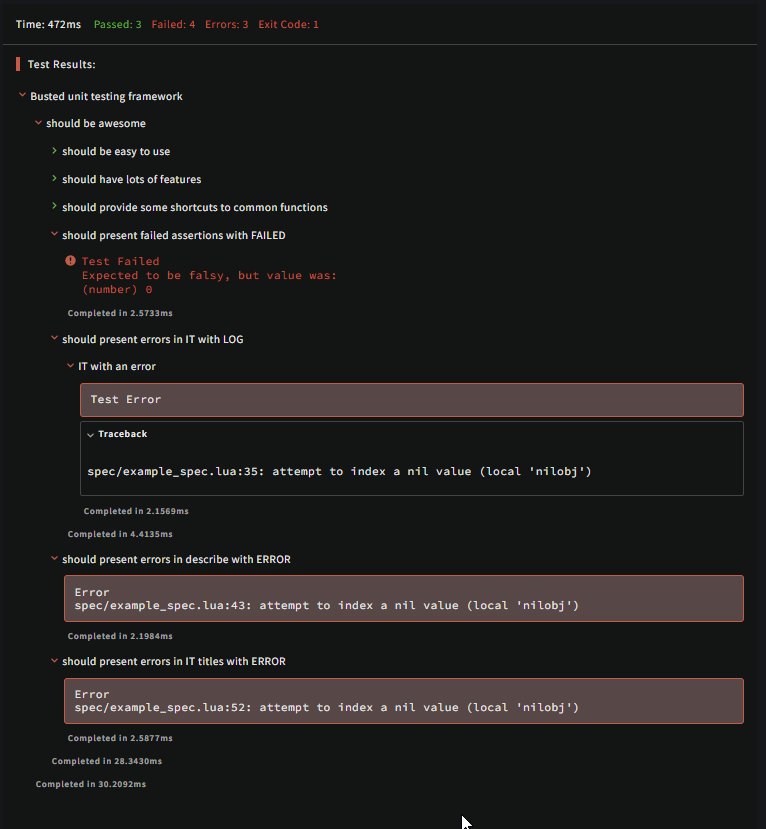The width and height of the screenshot is (766, 829).
Task: Collapse failed assertions with FAILED chevron
Action: (x=54, y=234)
